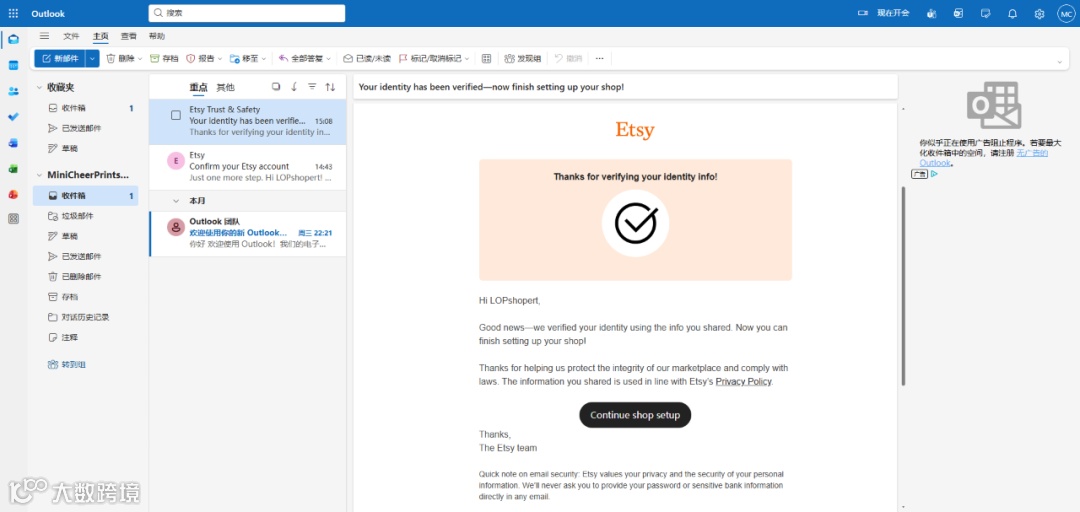Collapse the MiniCheerPrints account folder tree
Viewport: 1080px width, 512px height.
coord(39,175)
